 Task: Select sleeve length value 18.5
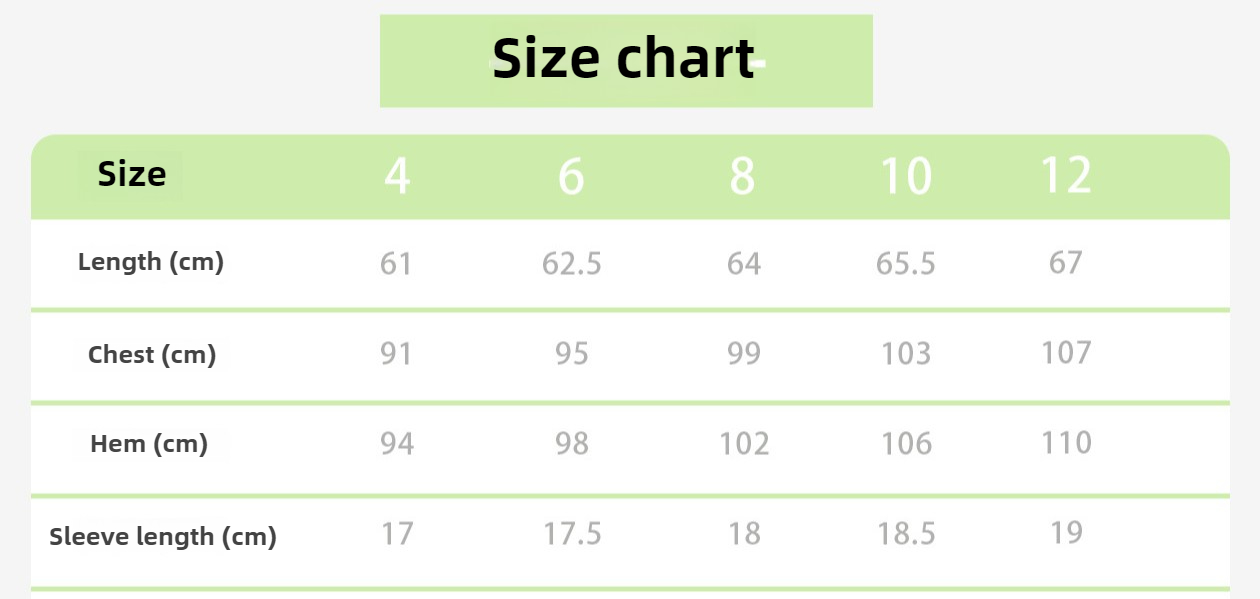coord(906,534)
